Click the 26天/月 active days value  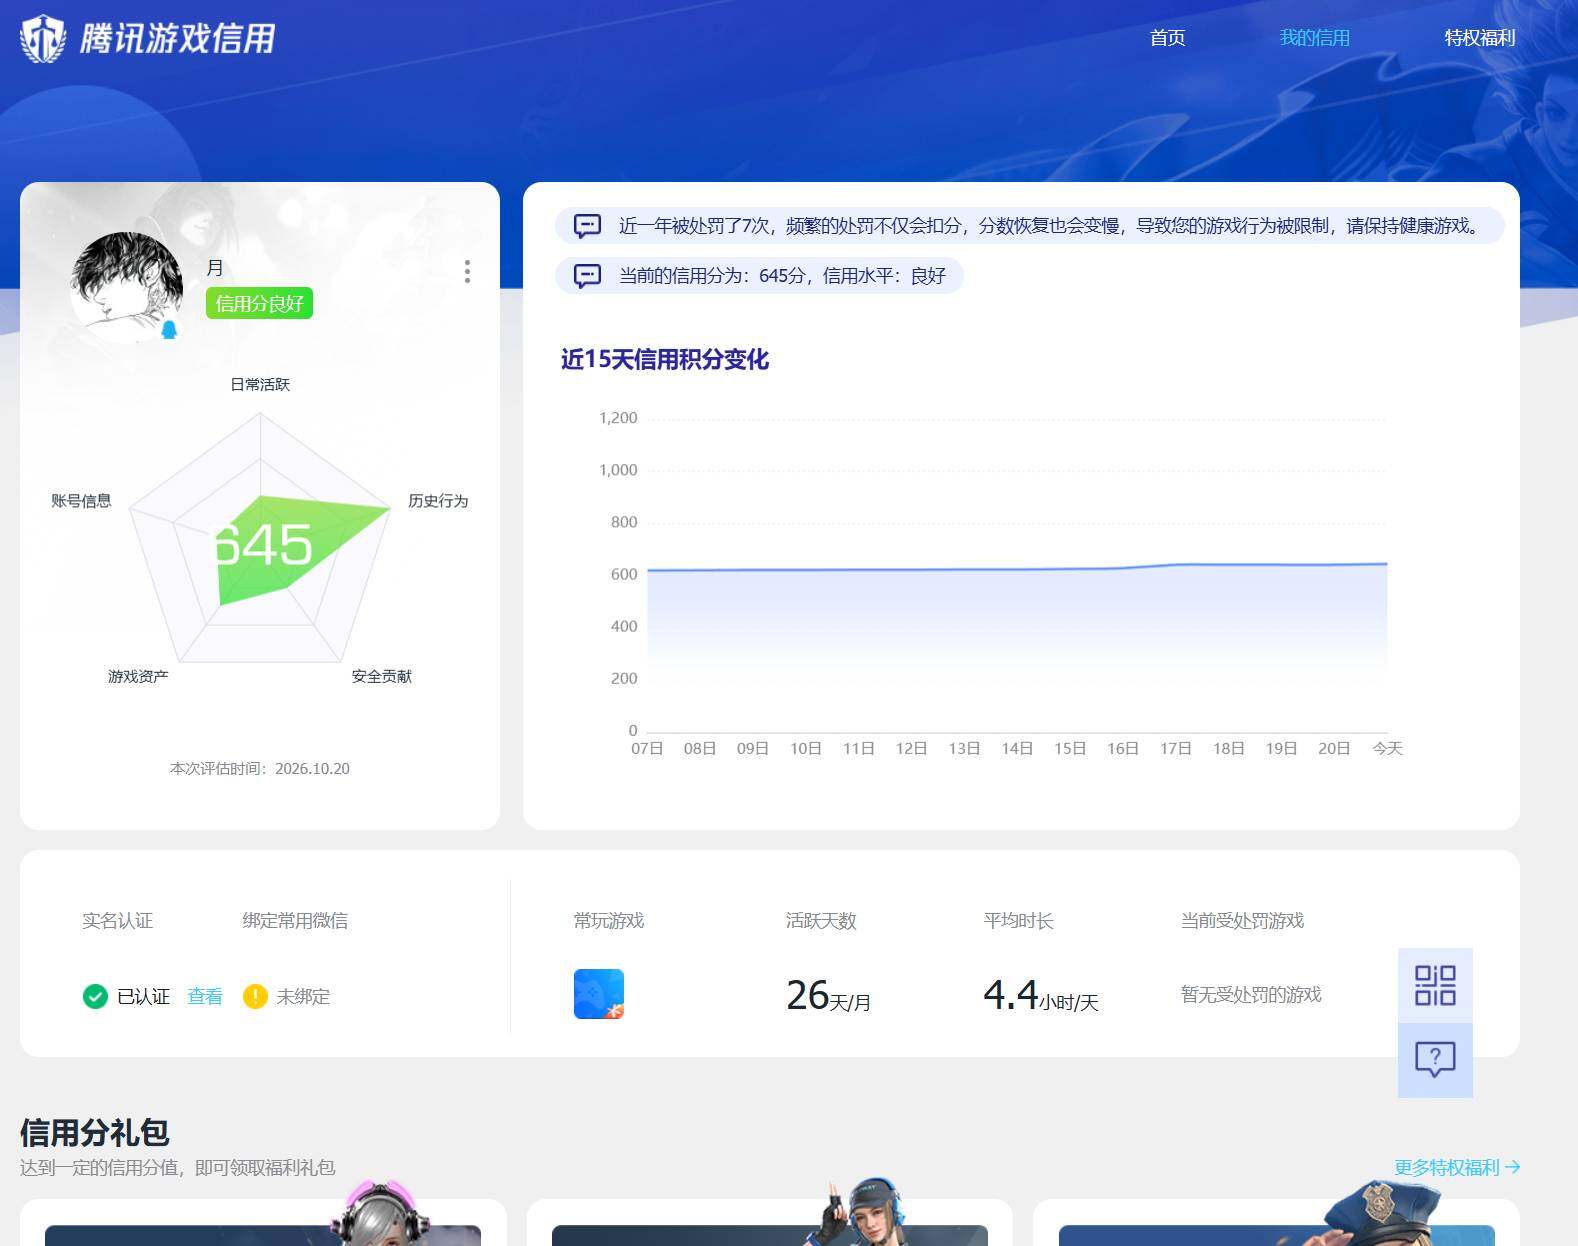828,996
